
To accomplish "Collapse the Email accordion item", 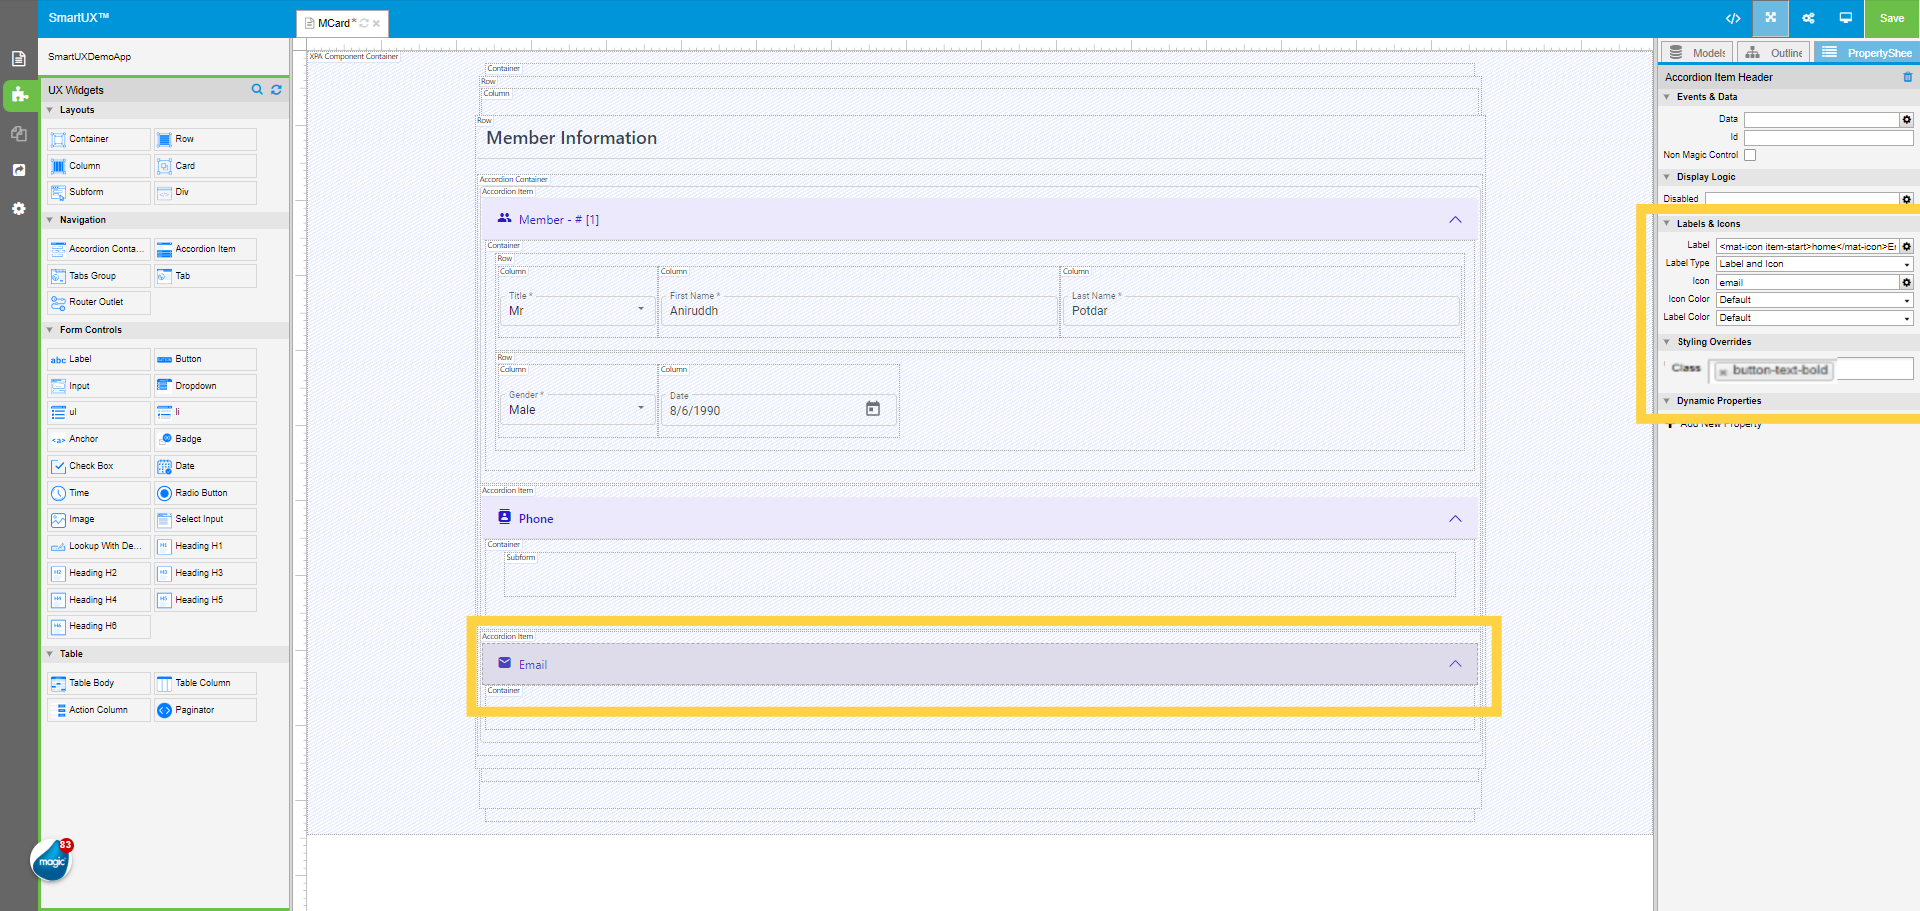I will (x=1455, y=664).
